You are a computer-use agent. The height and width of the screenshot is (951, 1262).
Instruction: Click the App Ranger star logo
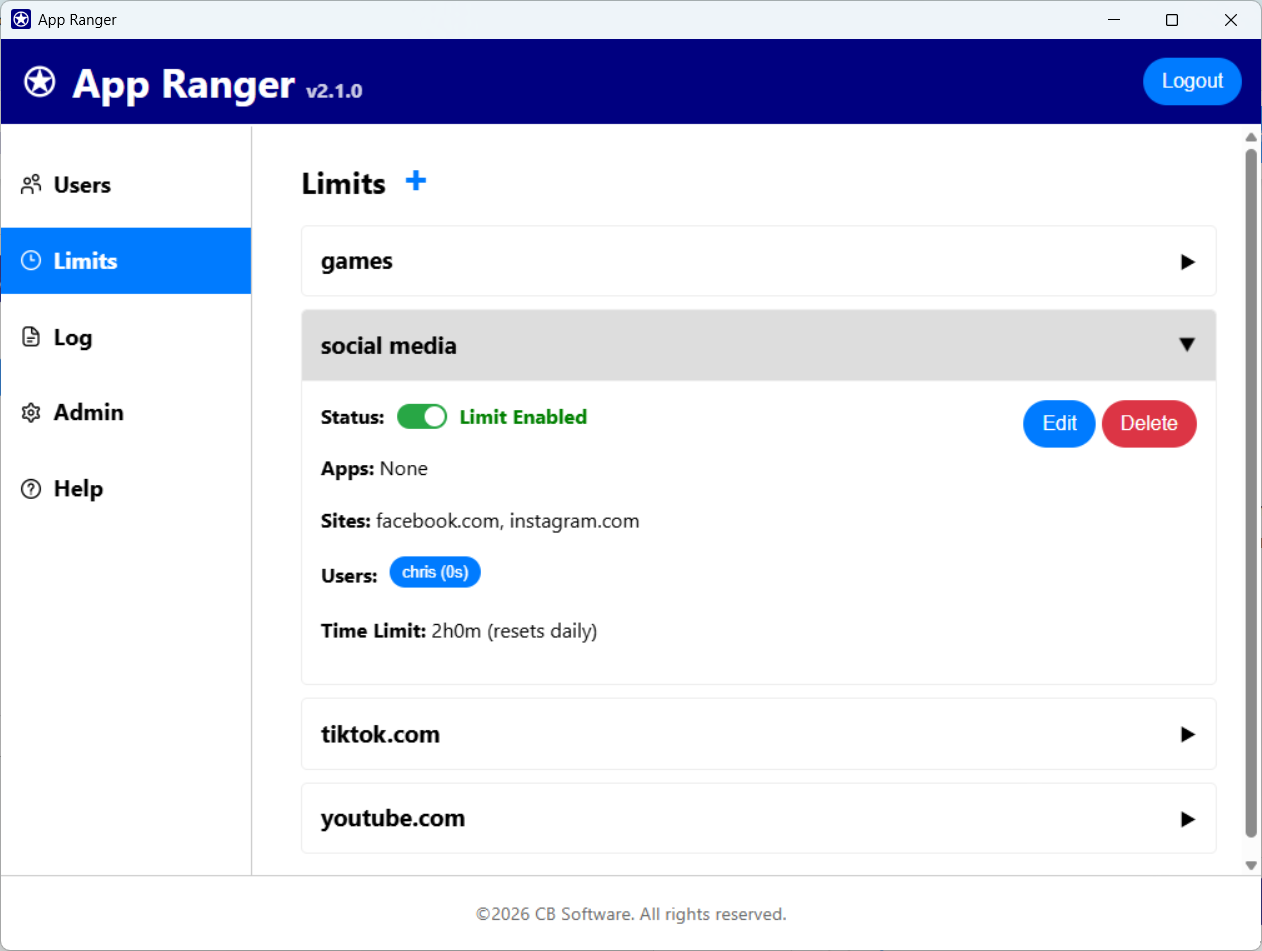39,81
